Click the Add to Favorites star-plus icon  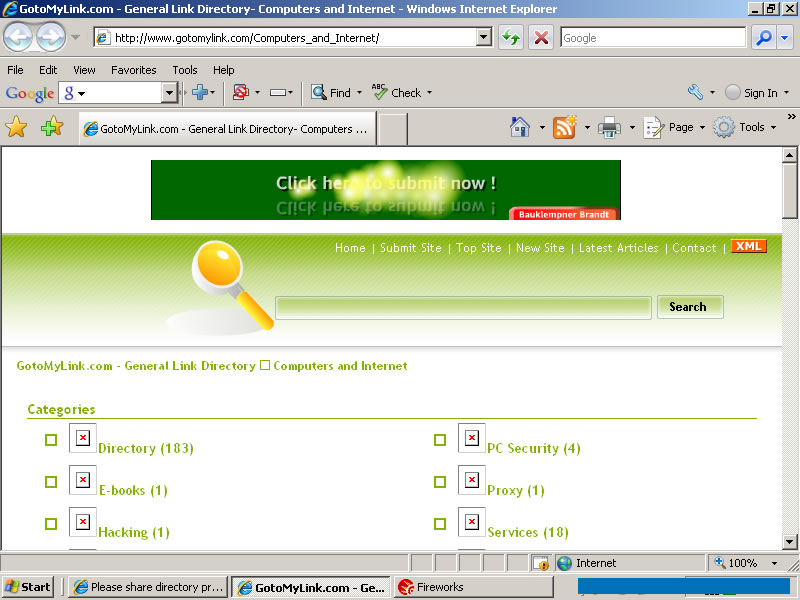click(52, 127)
